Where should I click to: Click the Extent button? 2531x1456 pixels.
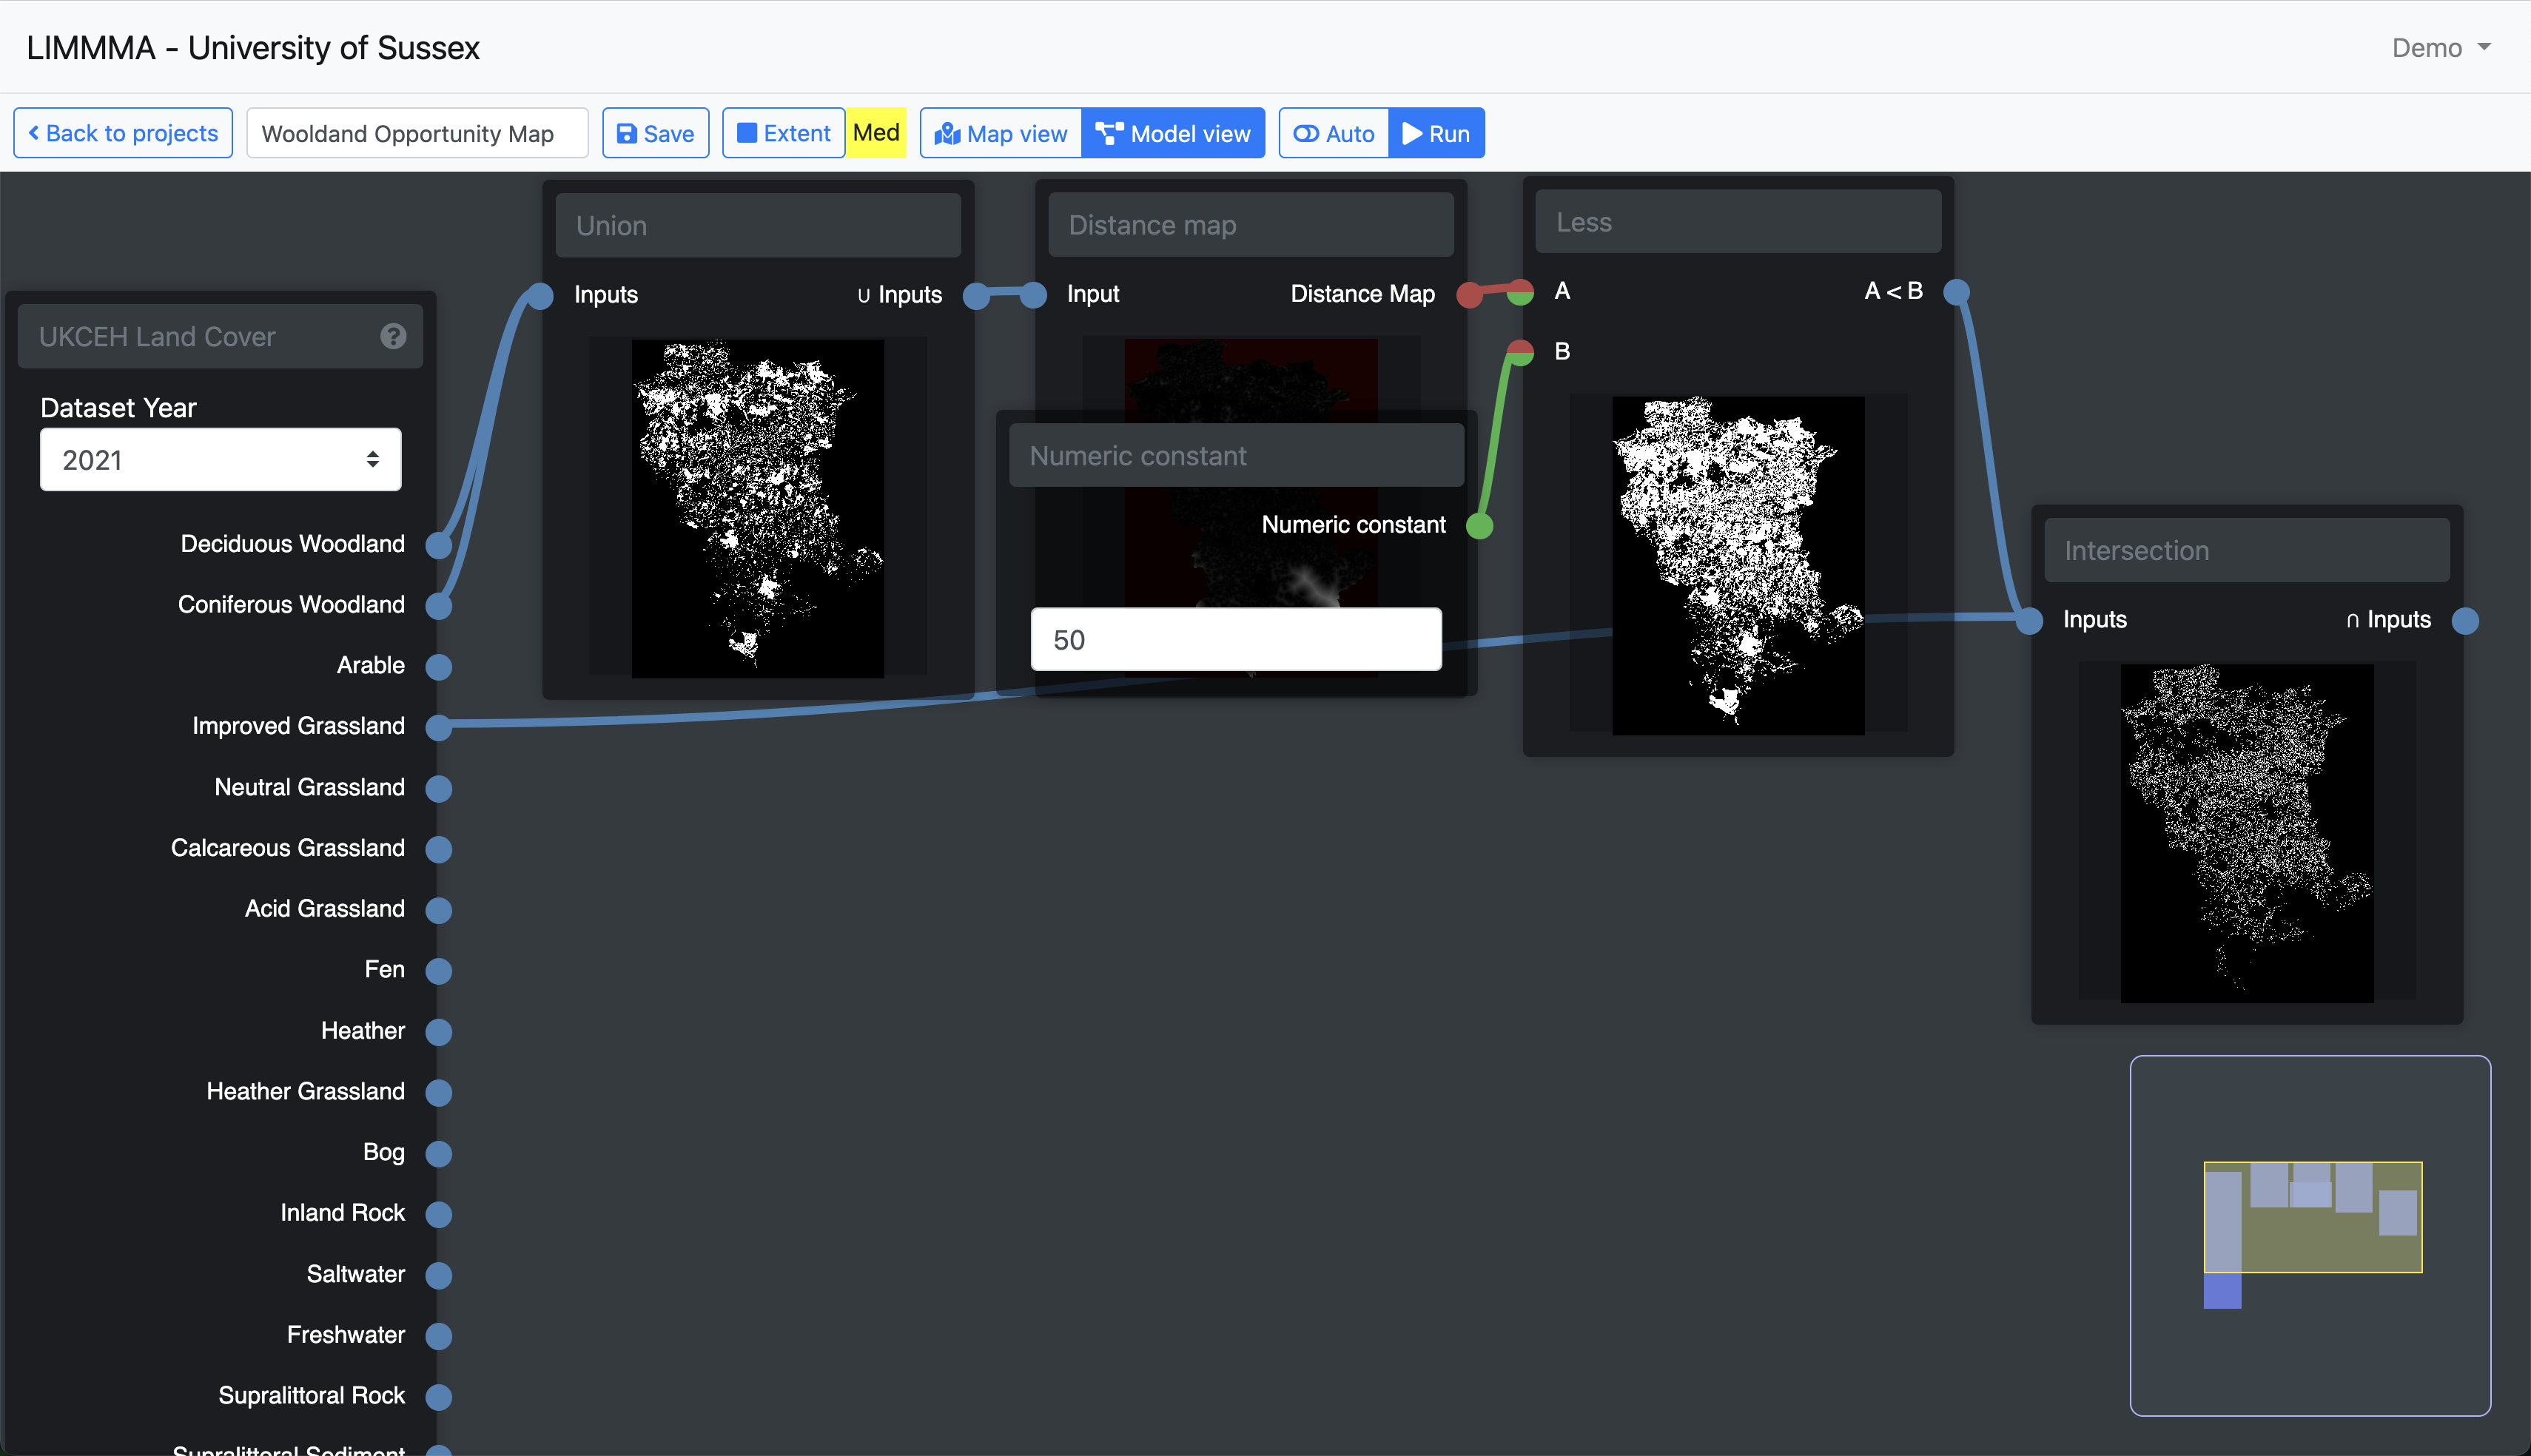[784, 133]
